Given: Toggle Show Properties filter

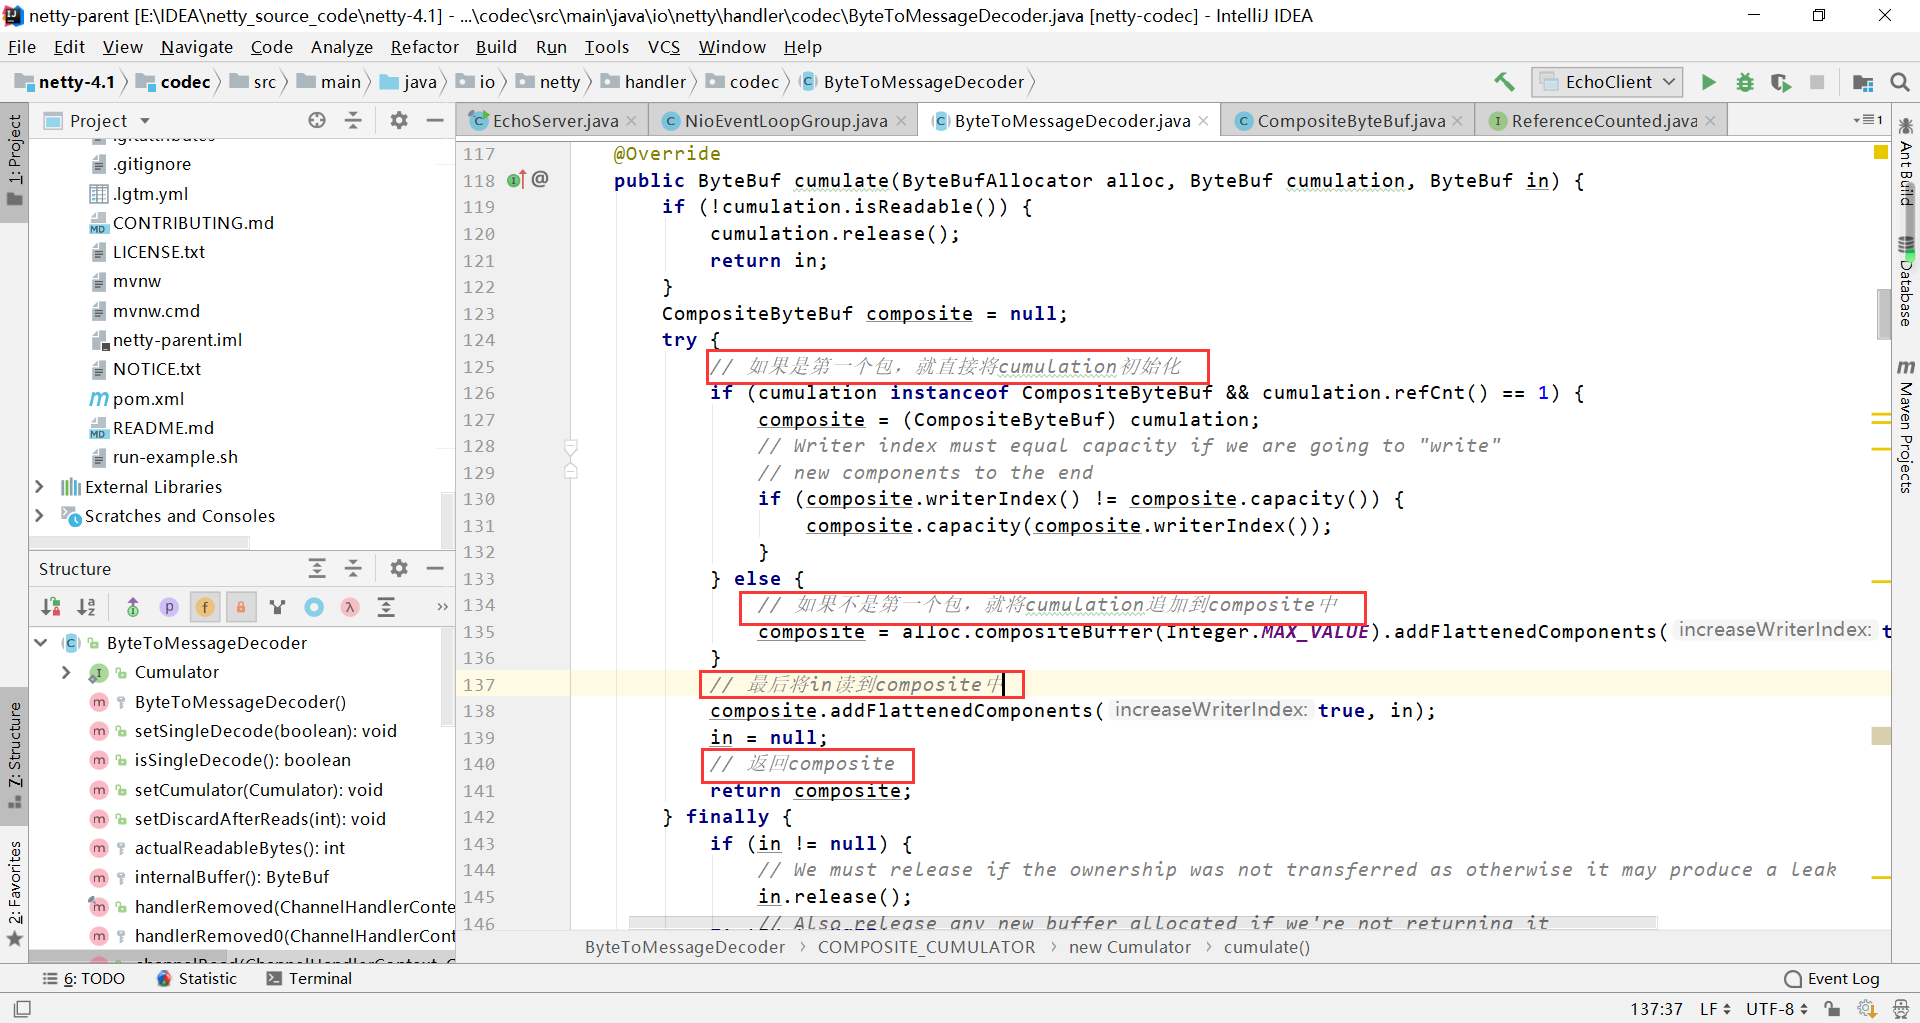Looking at the screenshot, I should [169, 607].
